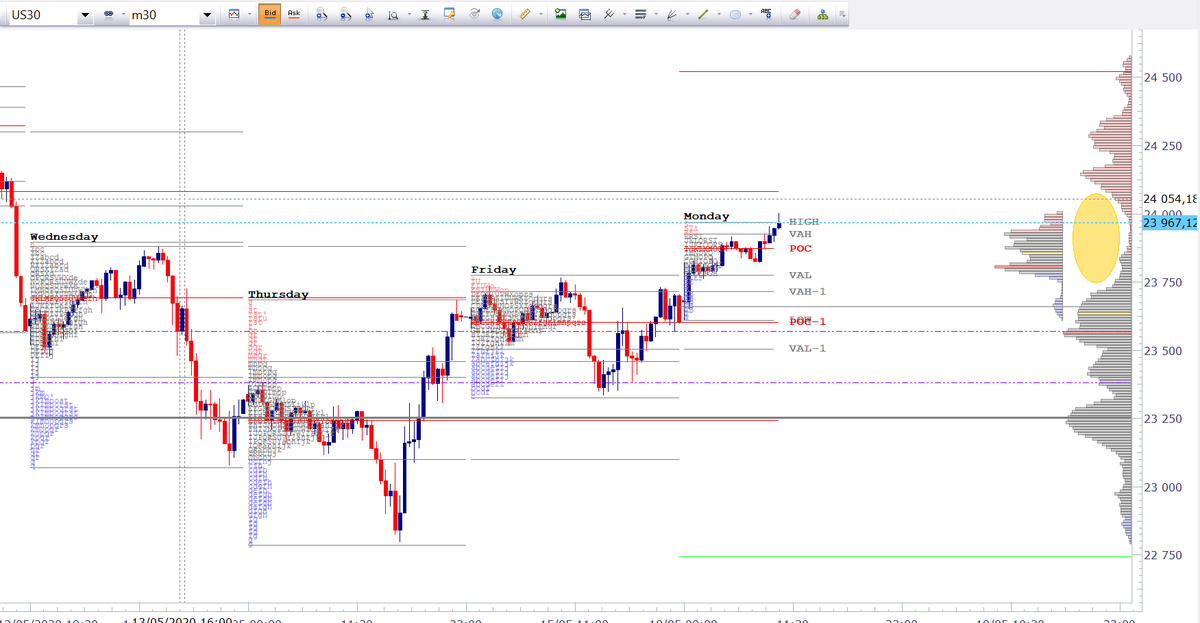The width and height of the screenshot is (1200, 623).
Task: Click the toolbar overflow arrow
Action: (842, 15)
